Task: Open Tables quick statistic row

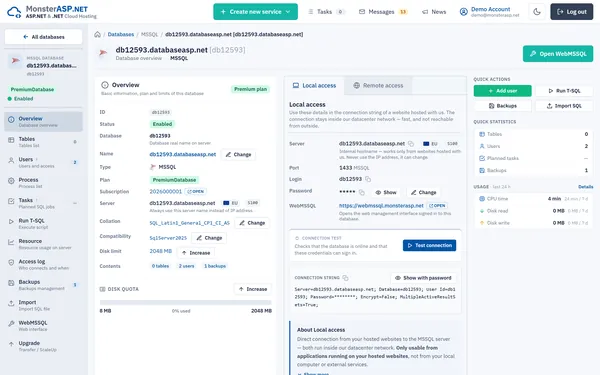Action: point(533,134)
